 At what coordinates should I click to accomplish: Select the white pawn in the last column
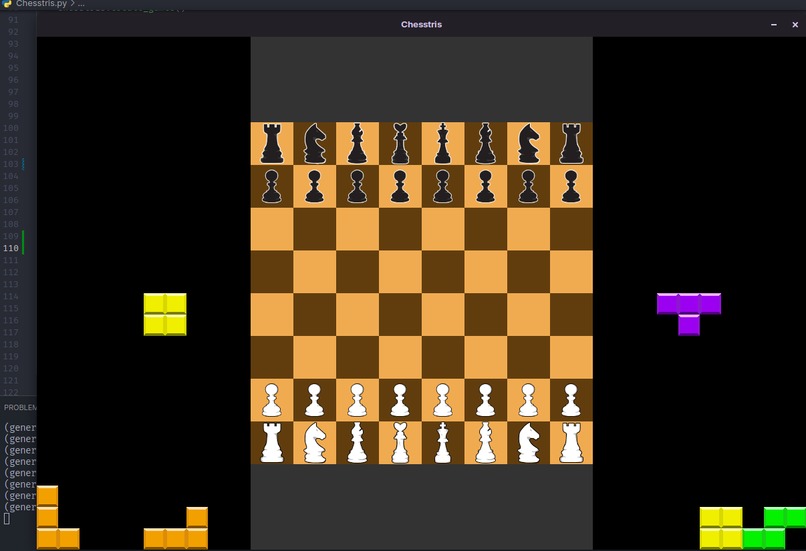coord(571,400)
